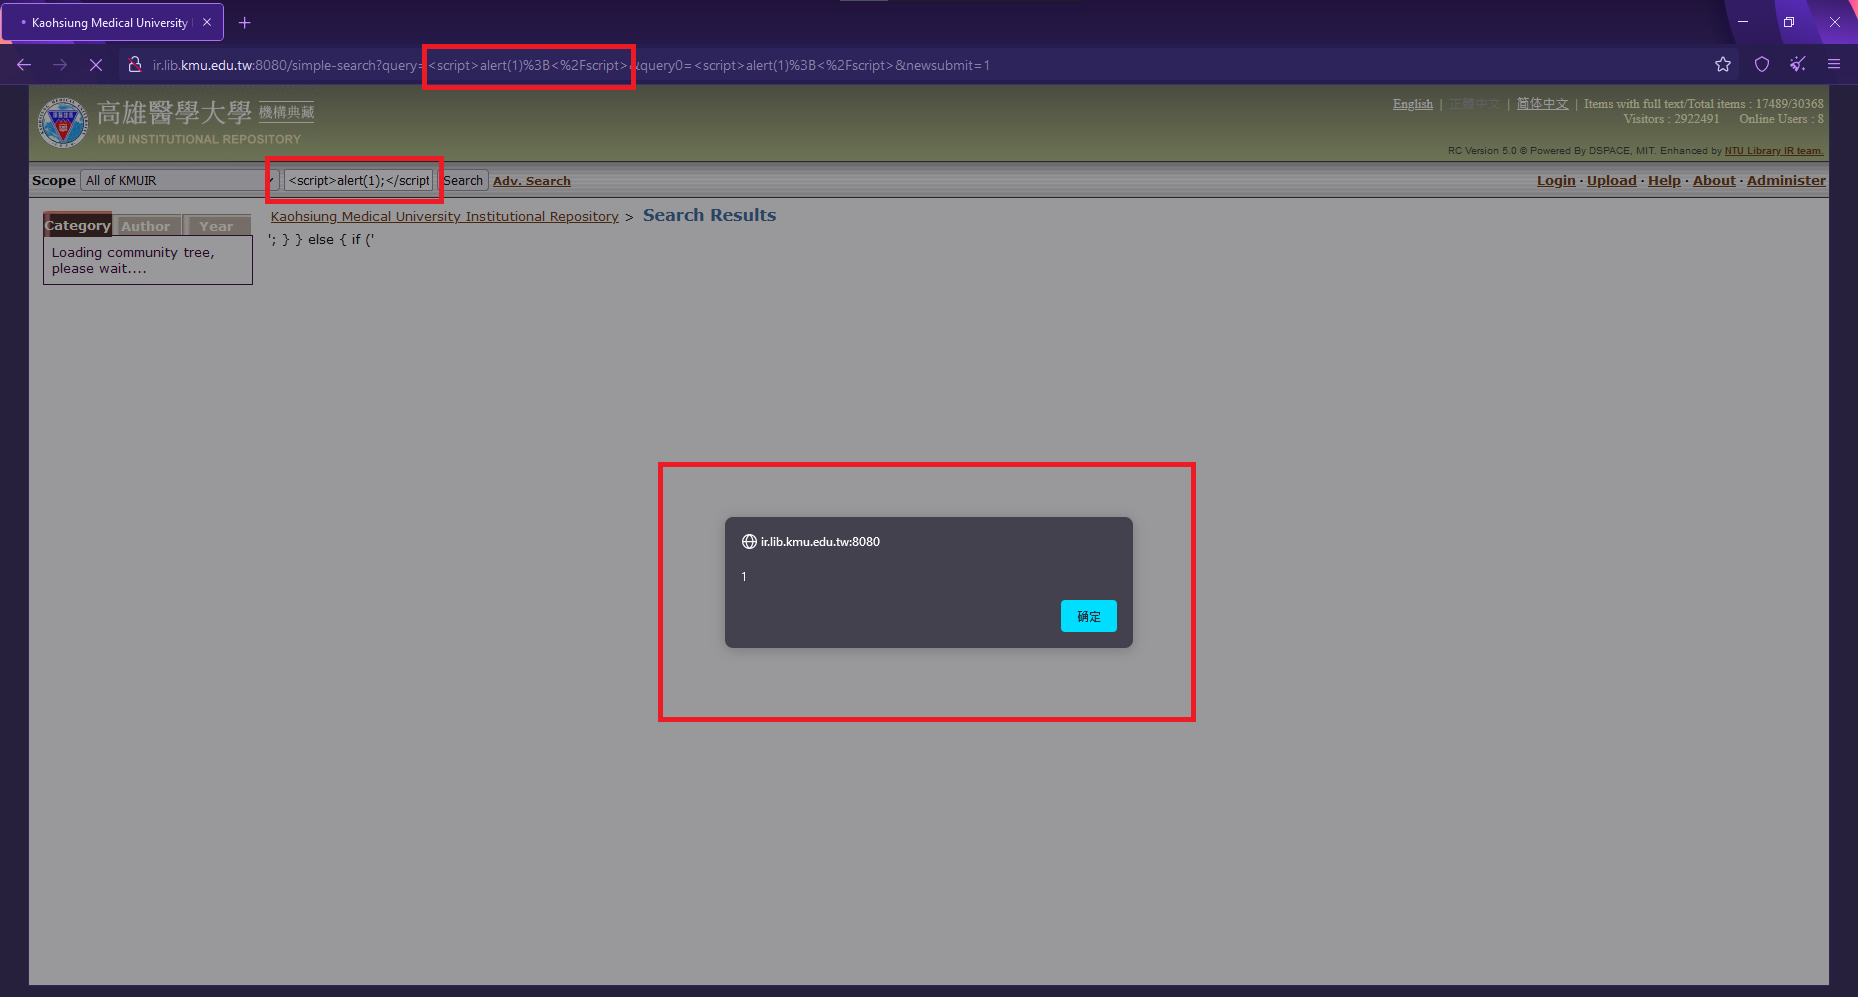This screenshot has height=997, width=1858.
Task: Click the browser address bar URL
Action: [x=571, y=65]
